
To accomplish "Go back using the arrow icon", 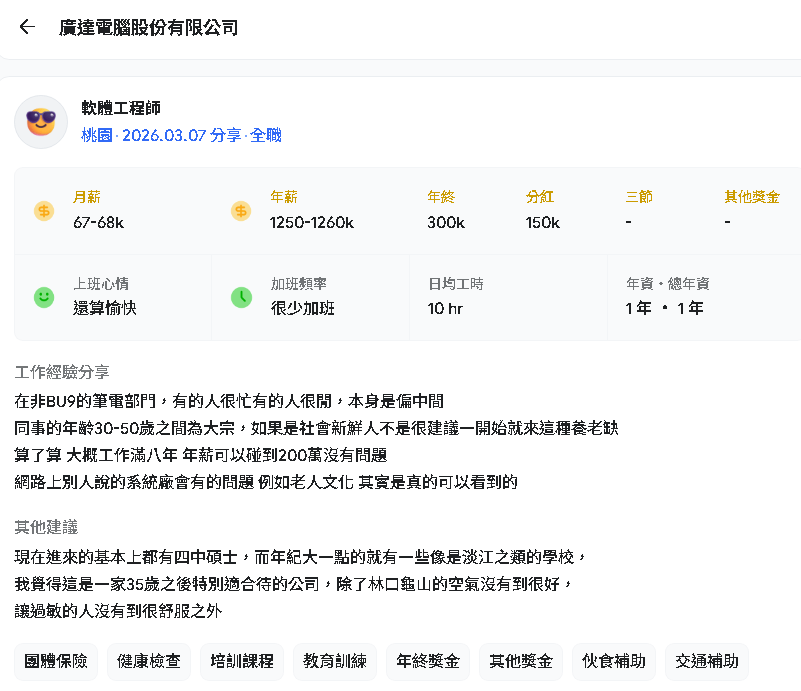I will [27, 27].
